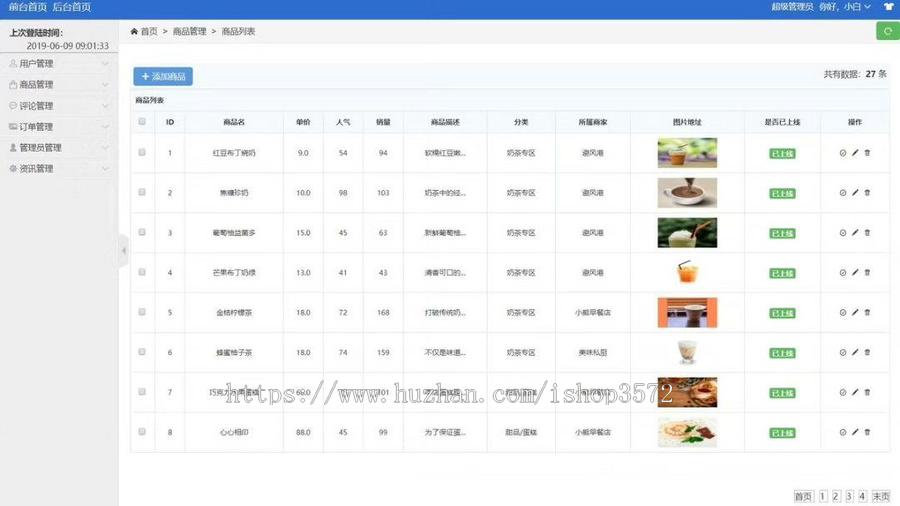
Task: Click the green refresh icon button
Action: tap(887, 31)
